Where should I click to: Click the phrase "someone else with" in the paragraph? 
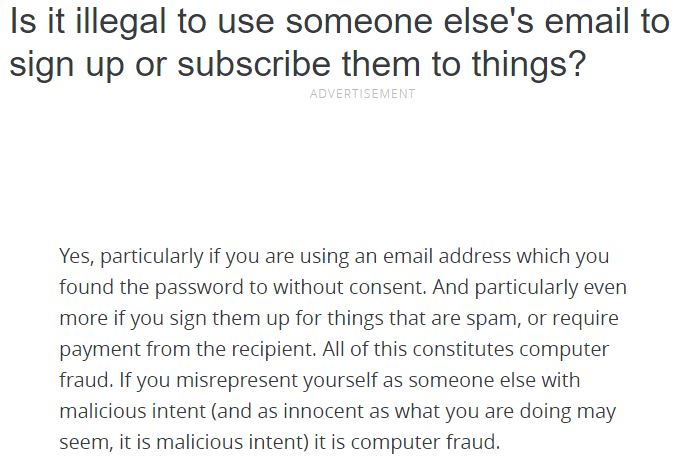coord(494,380)
